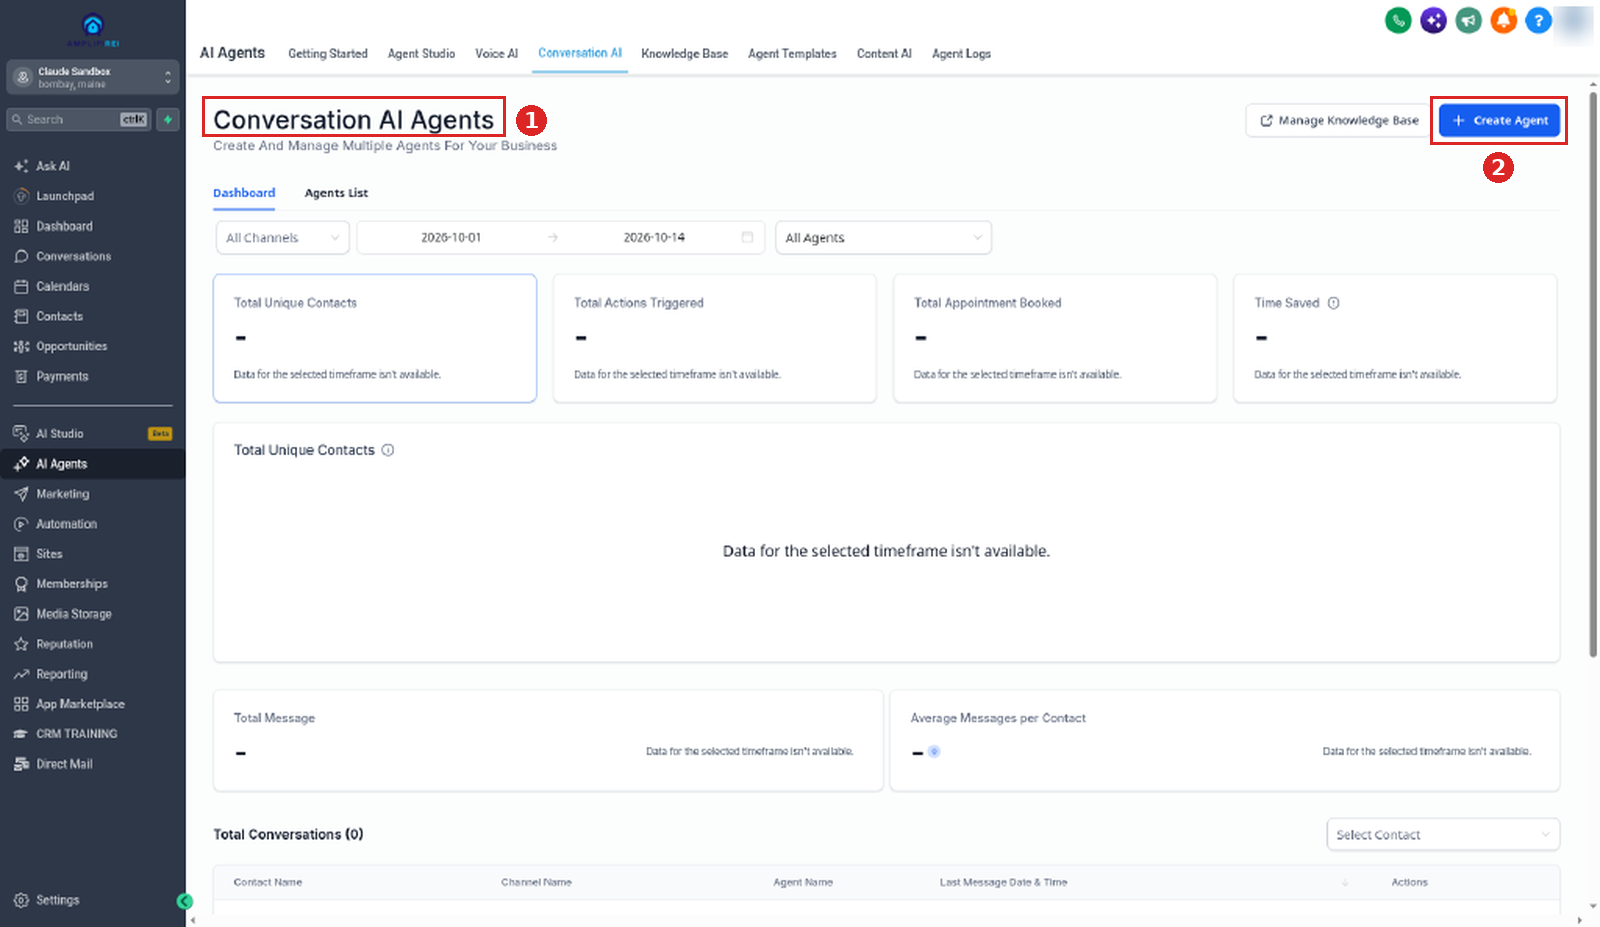Image resolution: width=1600 pixels, height=927 pixels.
Task: Click the Time Saved info icon
Action: (x=1333, y=303)
